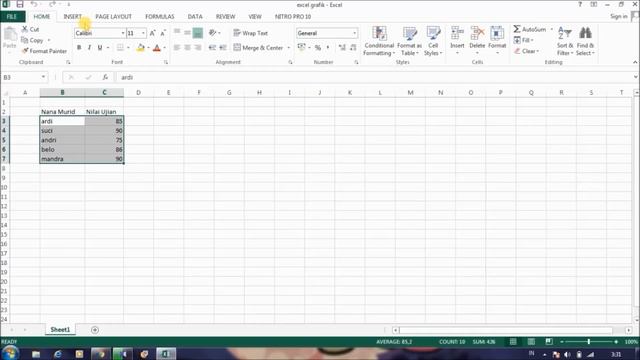Click the Undo arrow icon

tap(34, 4)
